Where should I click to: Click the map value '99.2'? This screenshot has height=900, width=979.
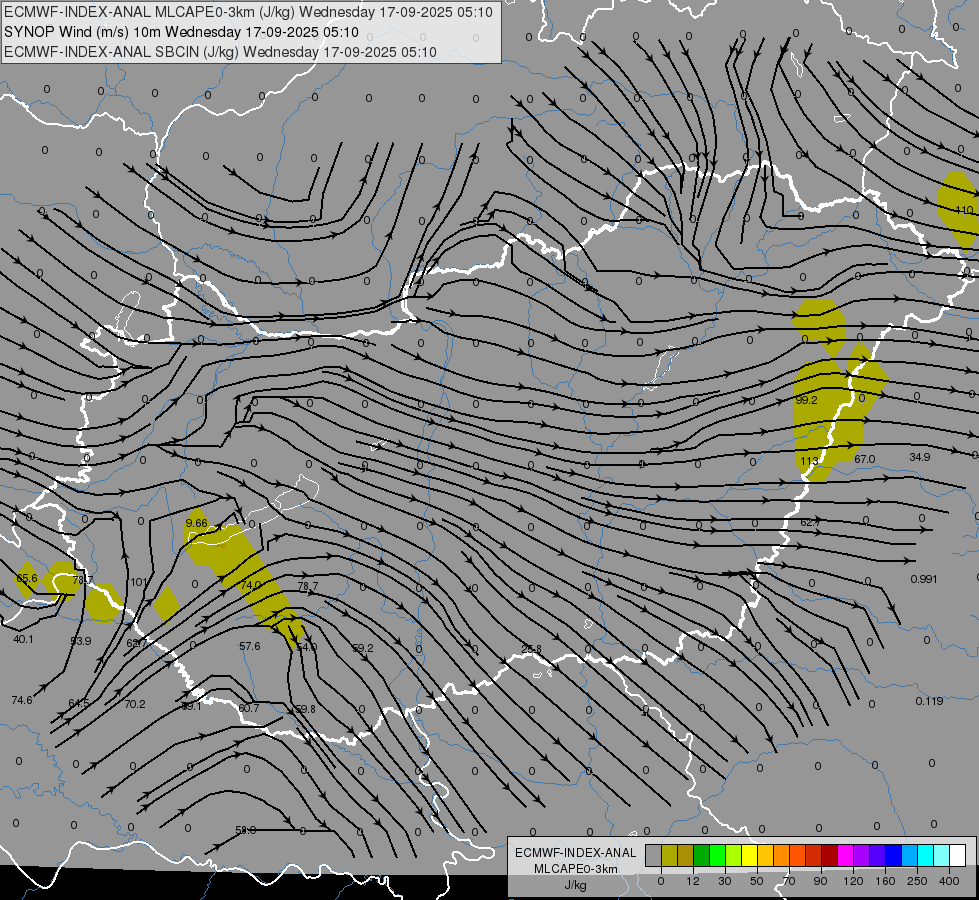[806, 400]
